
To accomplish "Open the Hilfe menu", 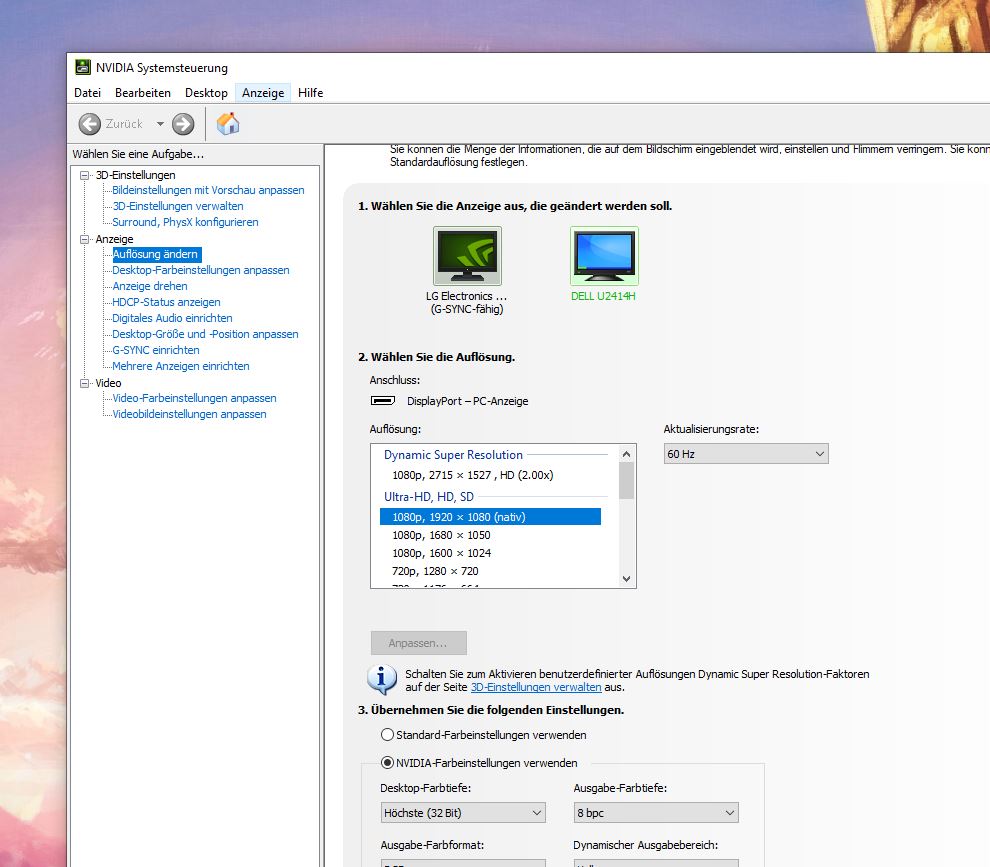I will [x=311, y=93].
